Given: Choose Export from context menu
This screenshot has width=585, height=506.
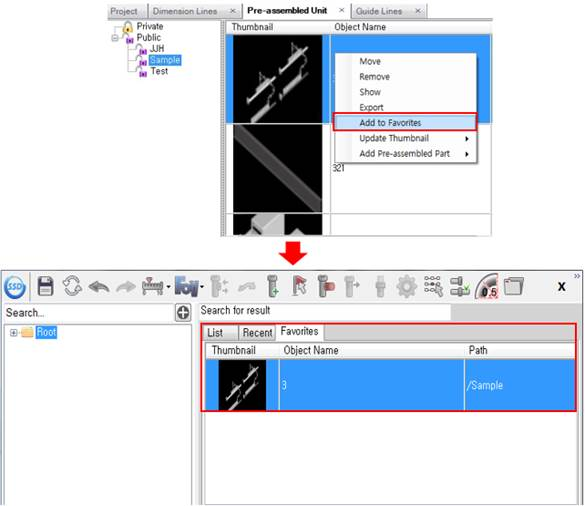Looking at the screenshot, I should 405,107.
